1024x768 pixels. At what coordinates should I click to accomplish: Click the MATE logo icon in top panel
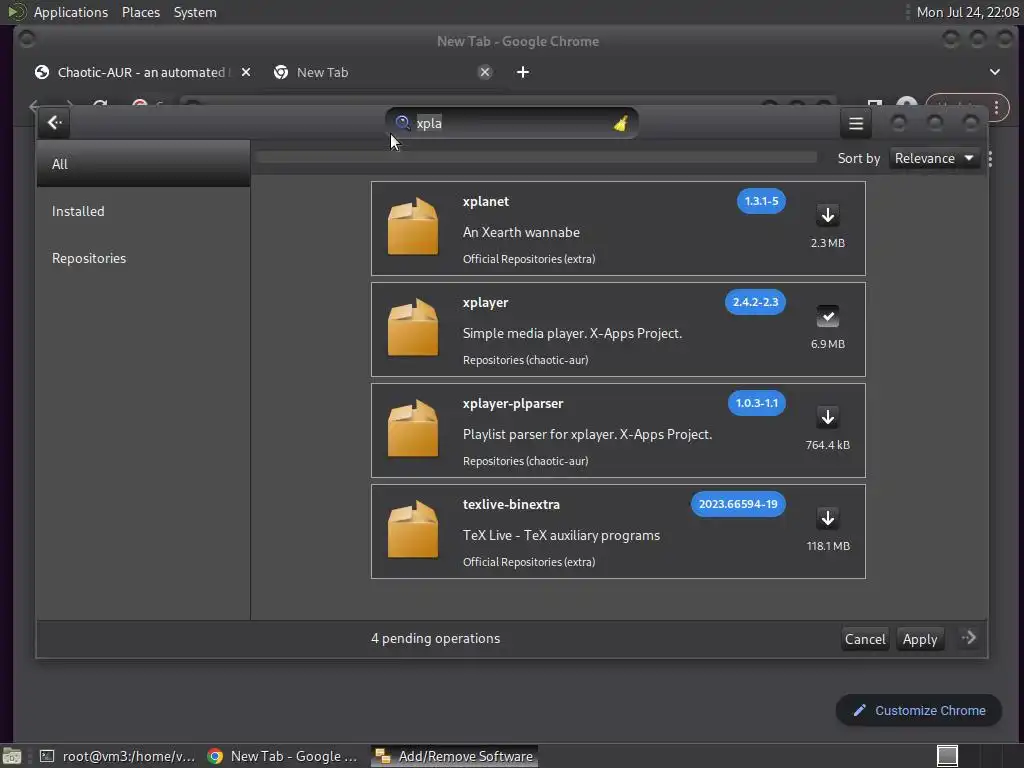(16, 12)
